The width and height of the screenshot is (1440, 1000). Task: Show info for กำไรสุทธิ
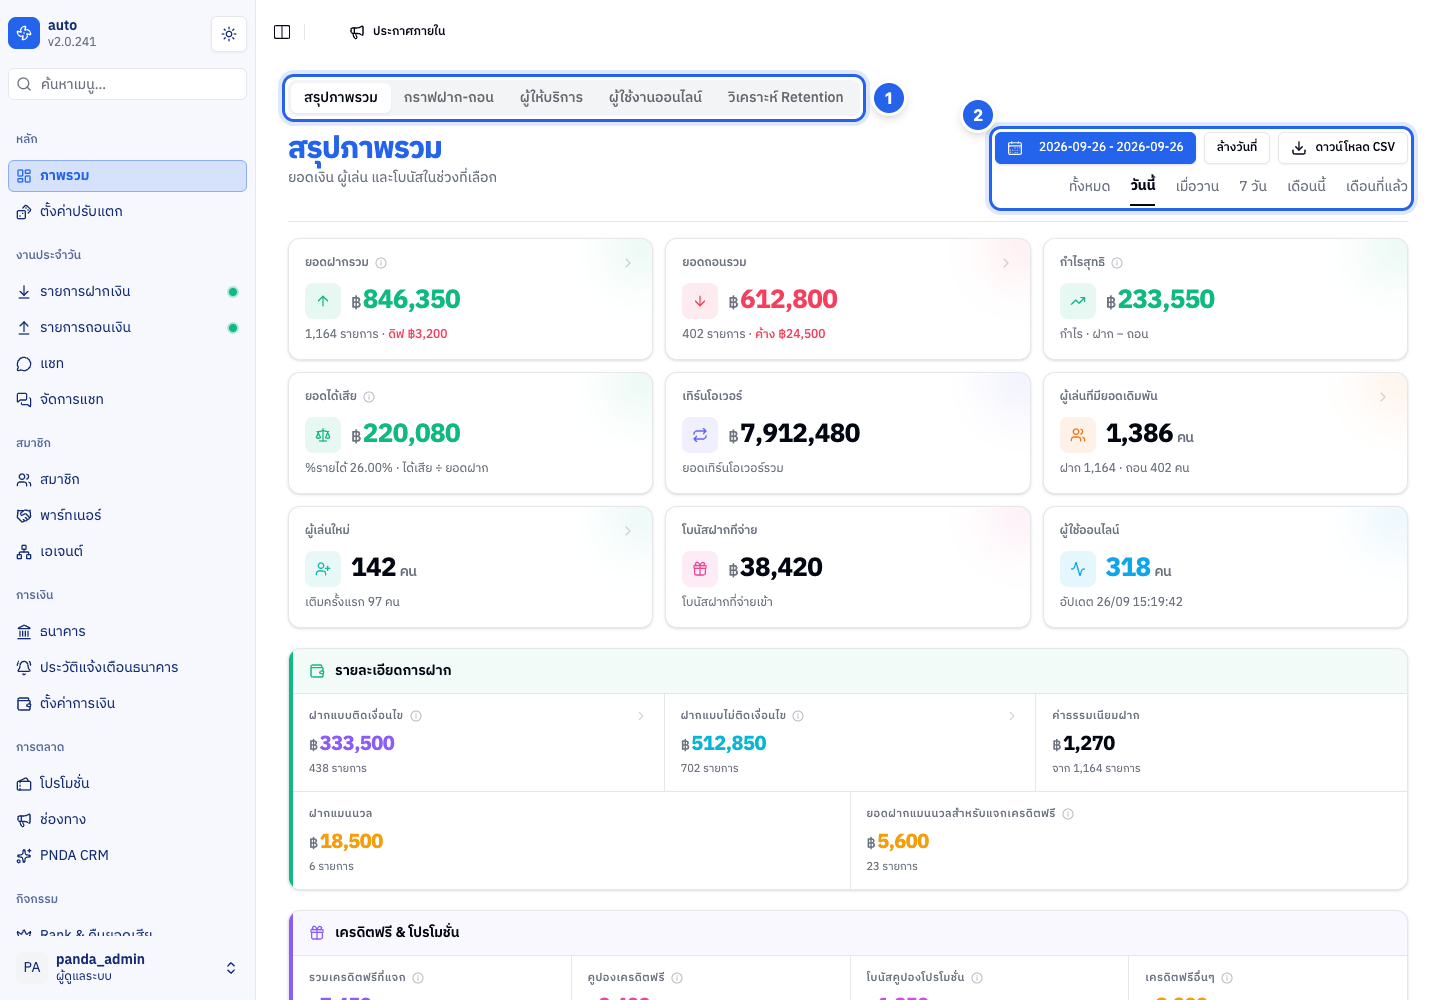pyautogui.click(x=1117, y=263)
